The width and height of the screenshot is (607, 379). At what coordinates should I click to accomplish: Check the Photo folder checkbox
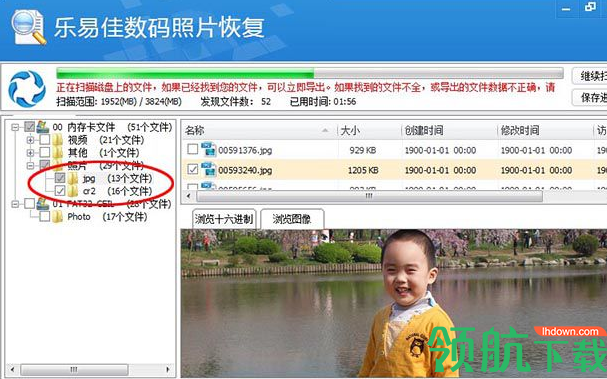click(x=45, y=216)
